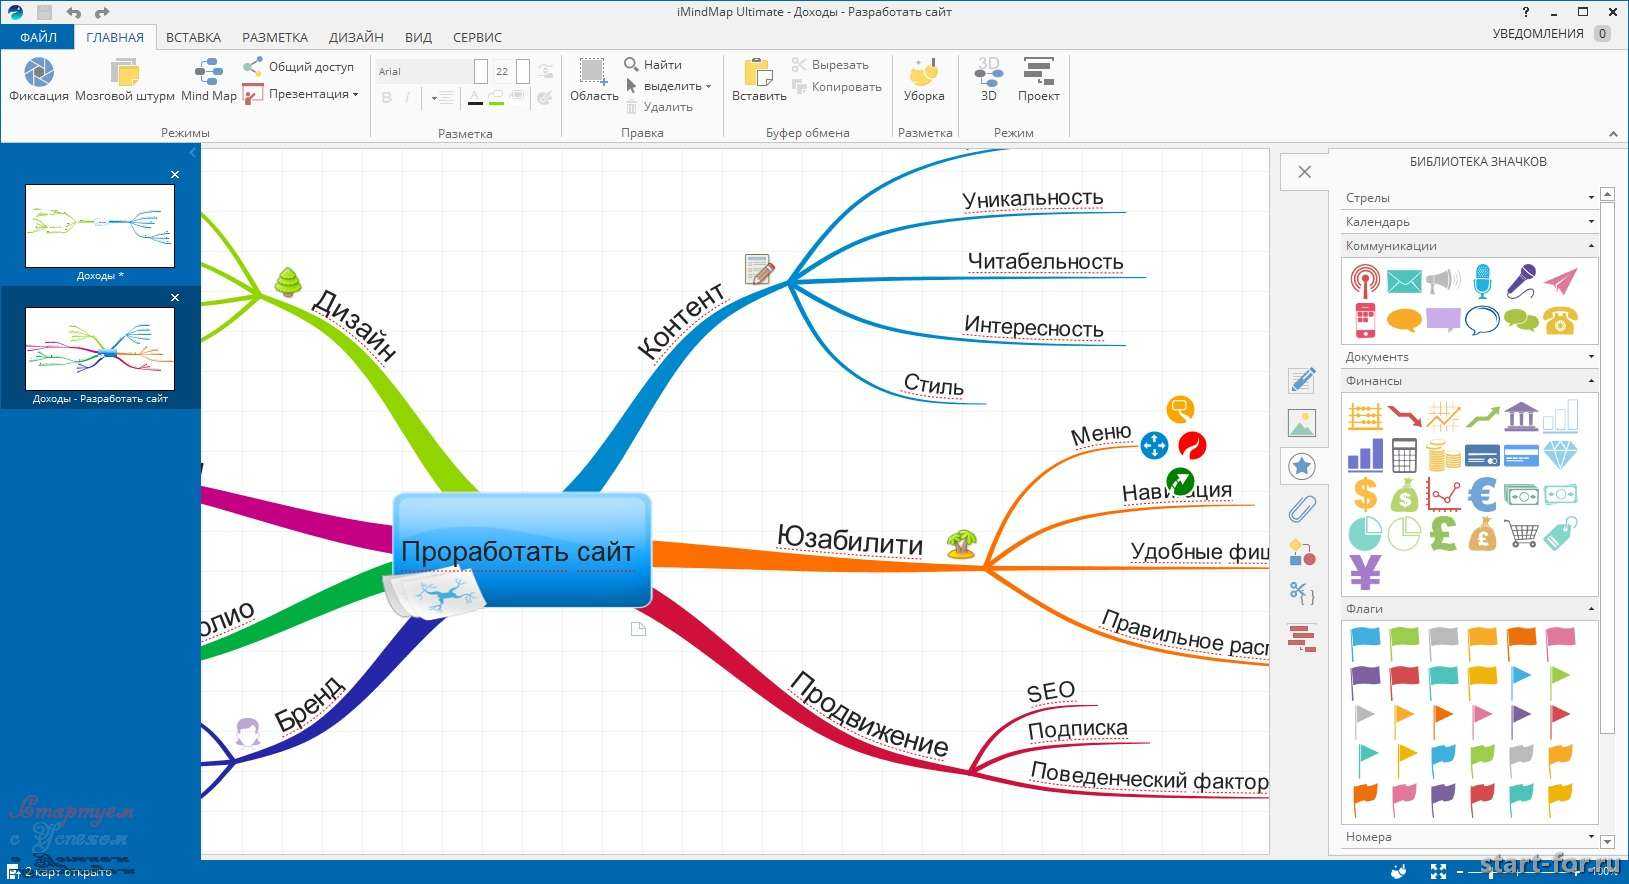Viewport: 1629px width, 884px height.
Task: Pick the shopping cart icon in Финансы
Action: tap(1521, 532)
